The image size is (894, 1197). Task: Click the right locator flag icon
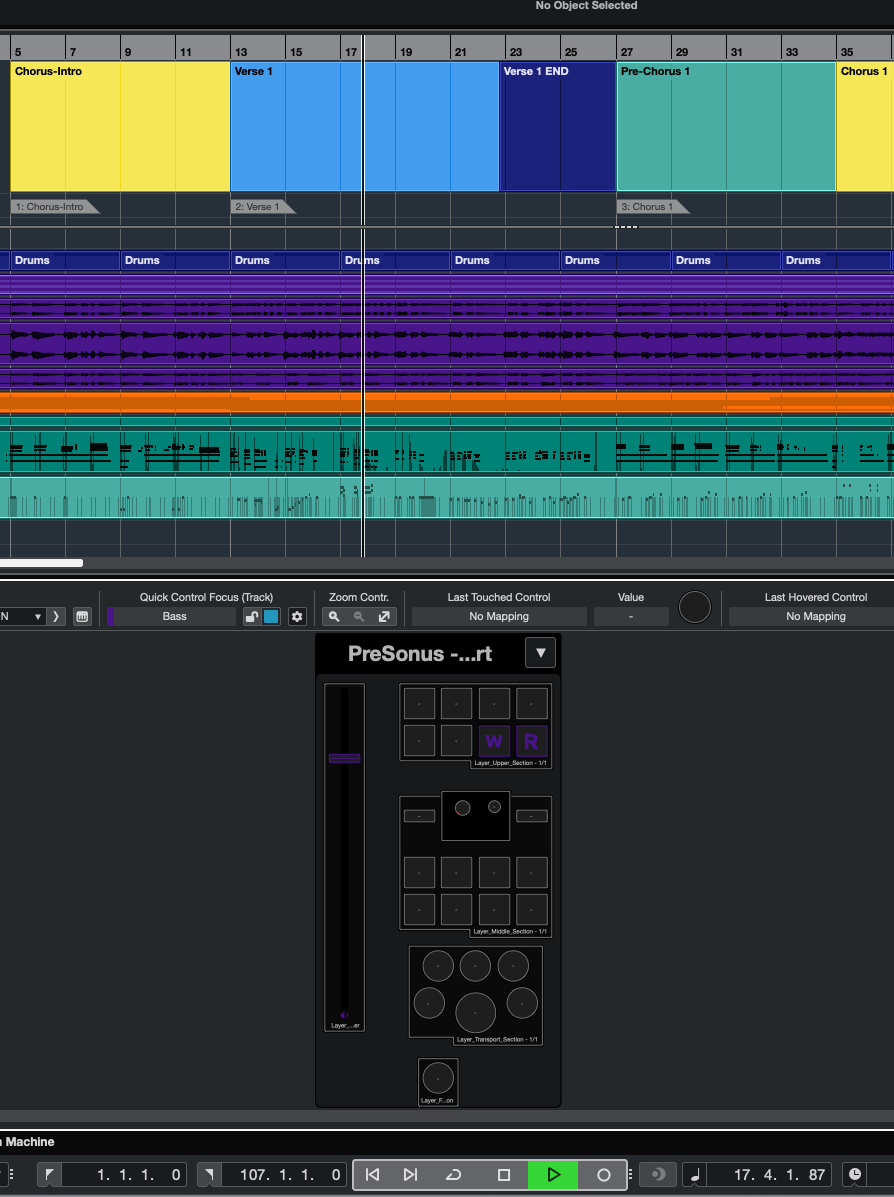pos(208,1174)
